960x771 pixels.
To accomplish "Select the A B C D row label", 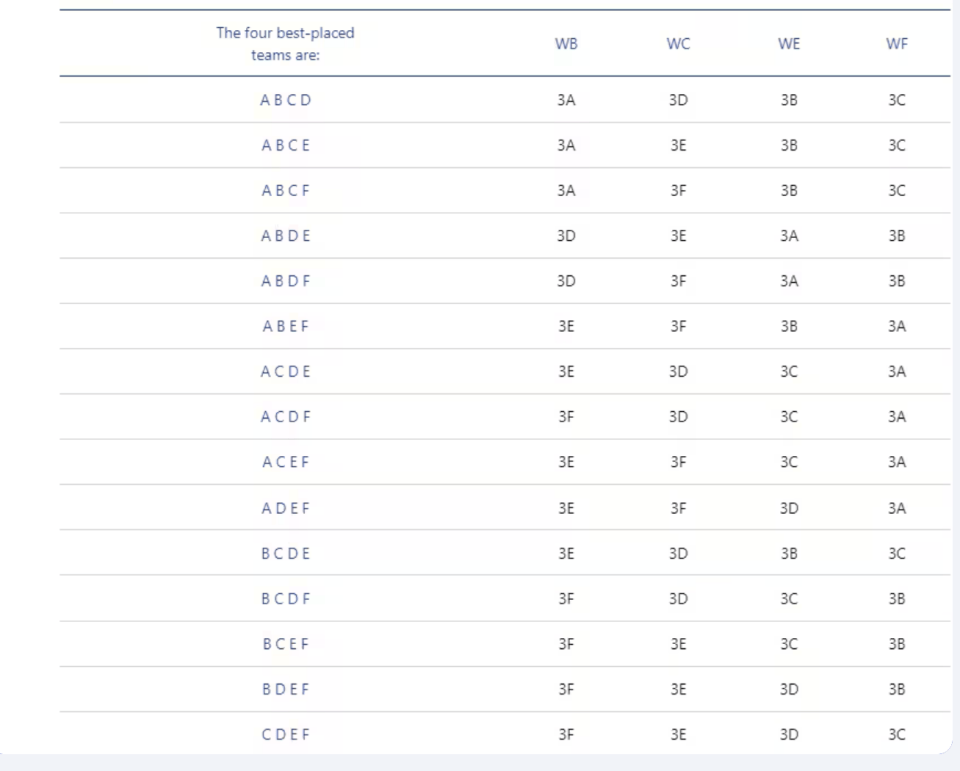I will (285, 100).
